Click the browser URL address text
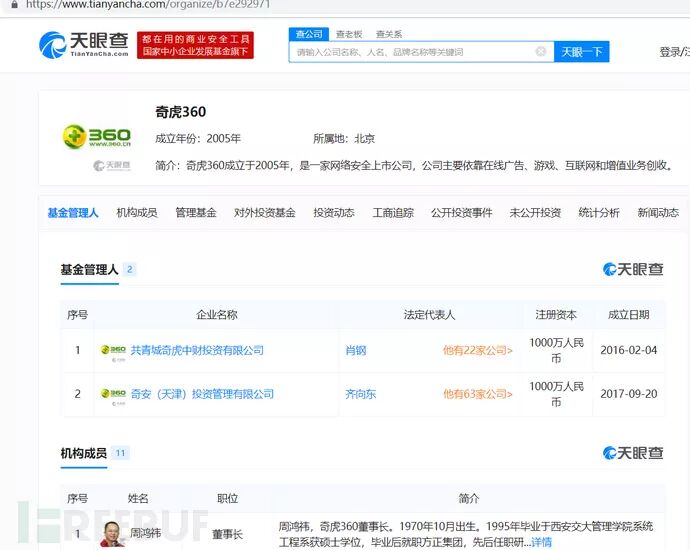Image resolution: width=690 pixels, height=550 pixels. (148, 5)
